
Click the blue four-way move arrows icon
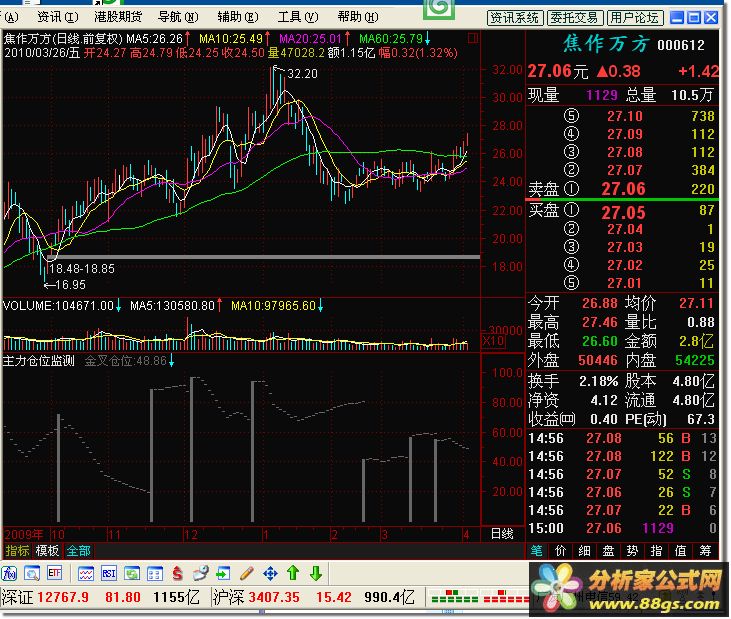pyautogui.click(x=270, y=574)
